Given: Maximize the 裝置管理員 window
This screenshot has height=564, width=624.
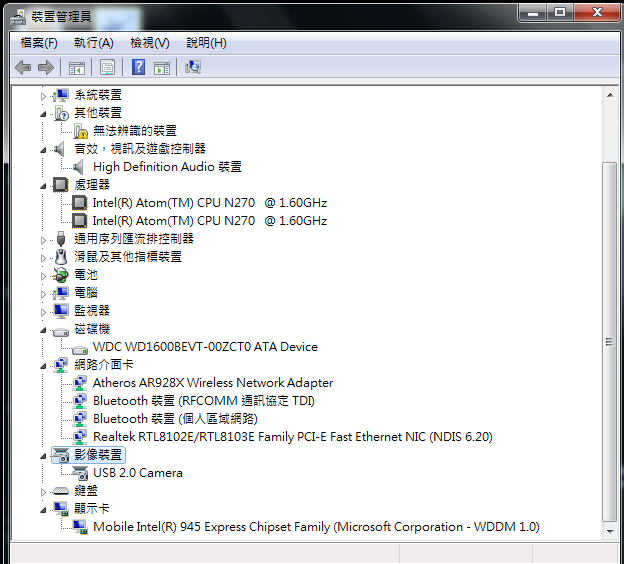Looking at the screenshot, I should [x=560, y=13].
